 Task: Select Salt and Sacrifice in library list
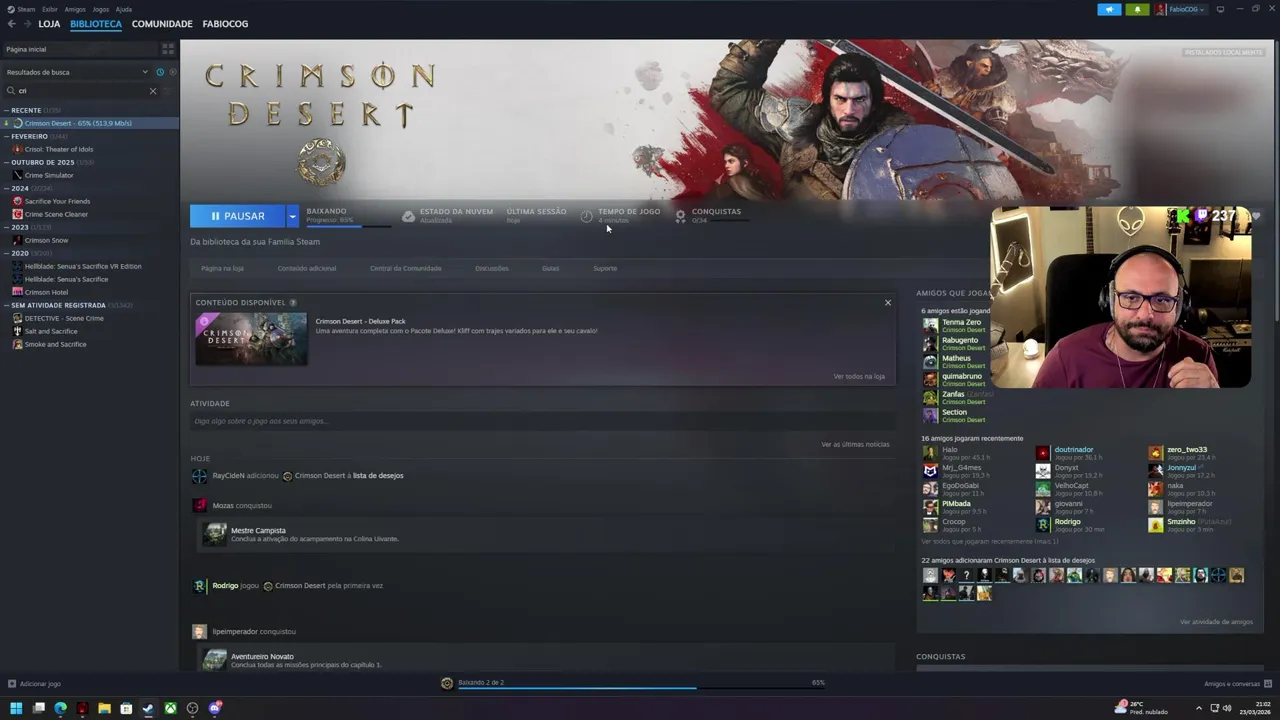pos(50,331)
